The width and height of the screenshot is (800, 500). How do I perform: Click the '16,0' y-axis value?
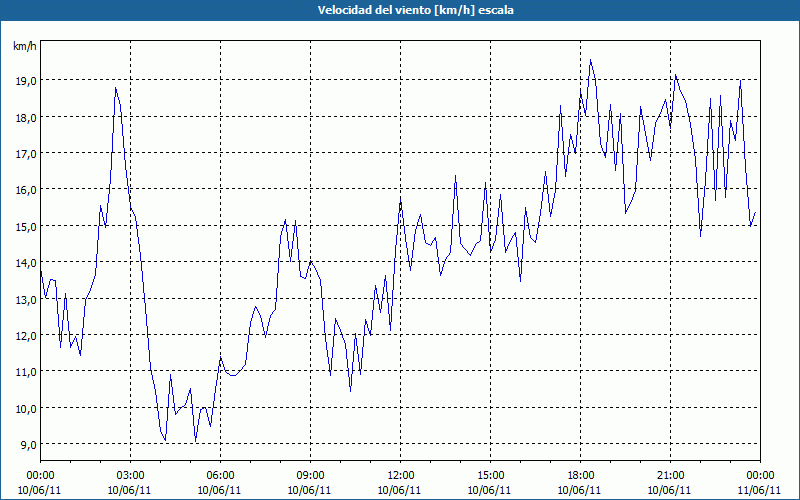(25, 190)
